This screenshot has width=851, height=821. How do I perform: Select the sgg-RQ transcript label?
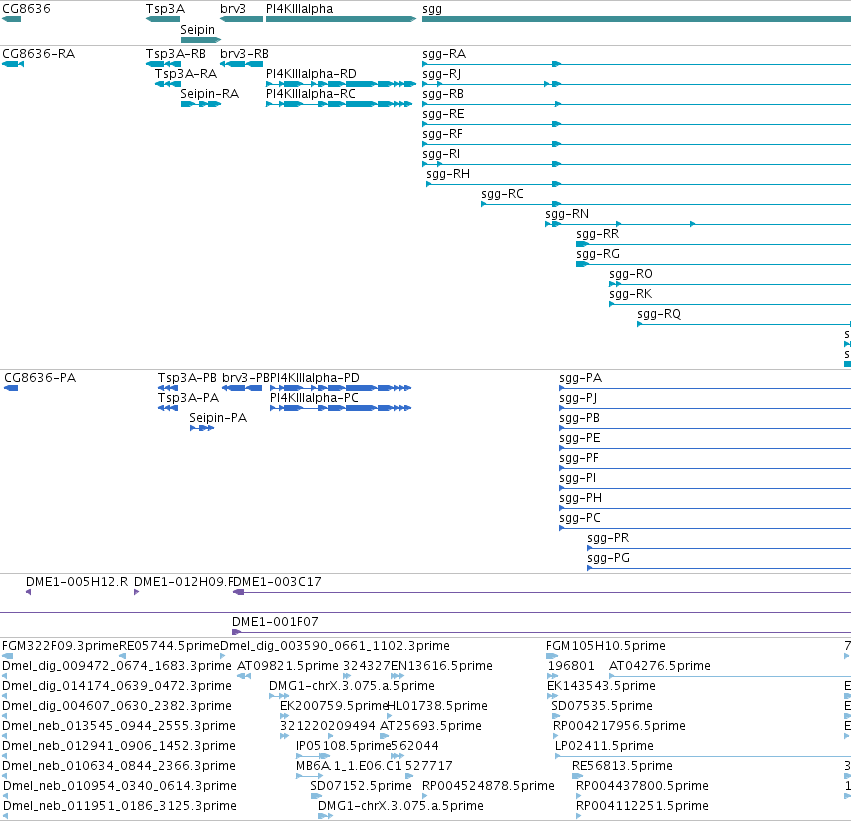pyautogui.click(x=659, y=315)
